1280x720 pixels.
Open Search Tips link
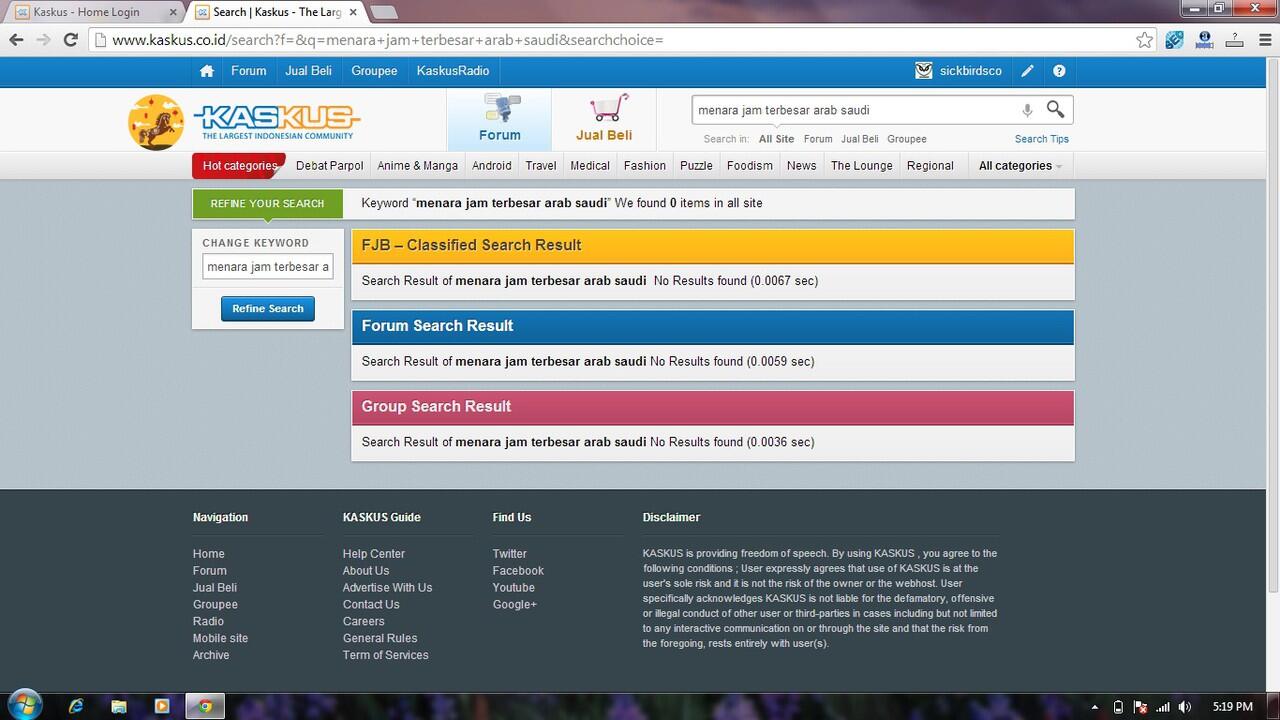click(1042, 139)
